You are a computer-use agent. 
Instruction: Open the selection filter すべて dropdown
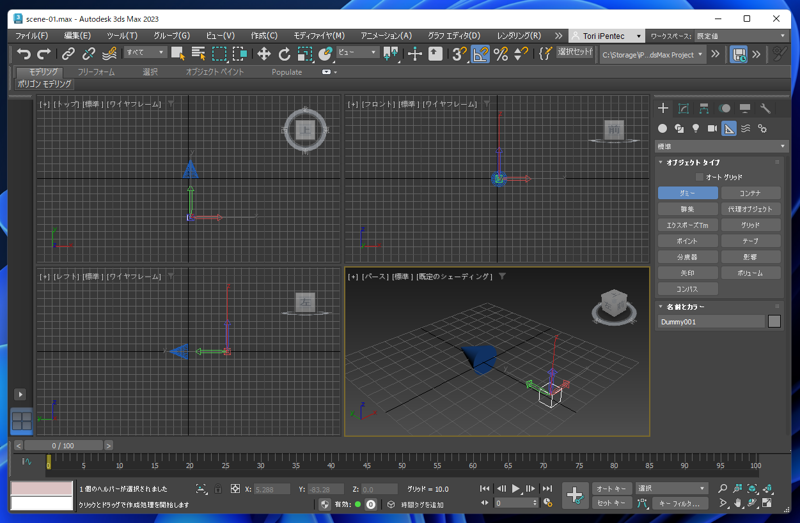tap(145, 52)
